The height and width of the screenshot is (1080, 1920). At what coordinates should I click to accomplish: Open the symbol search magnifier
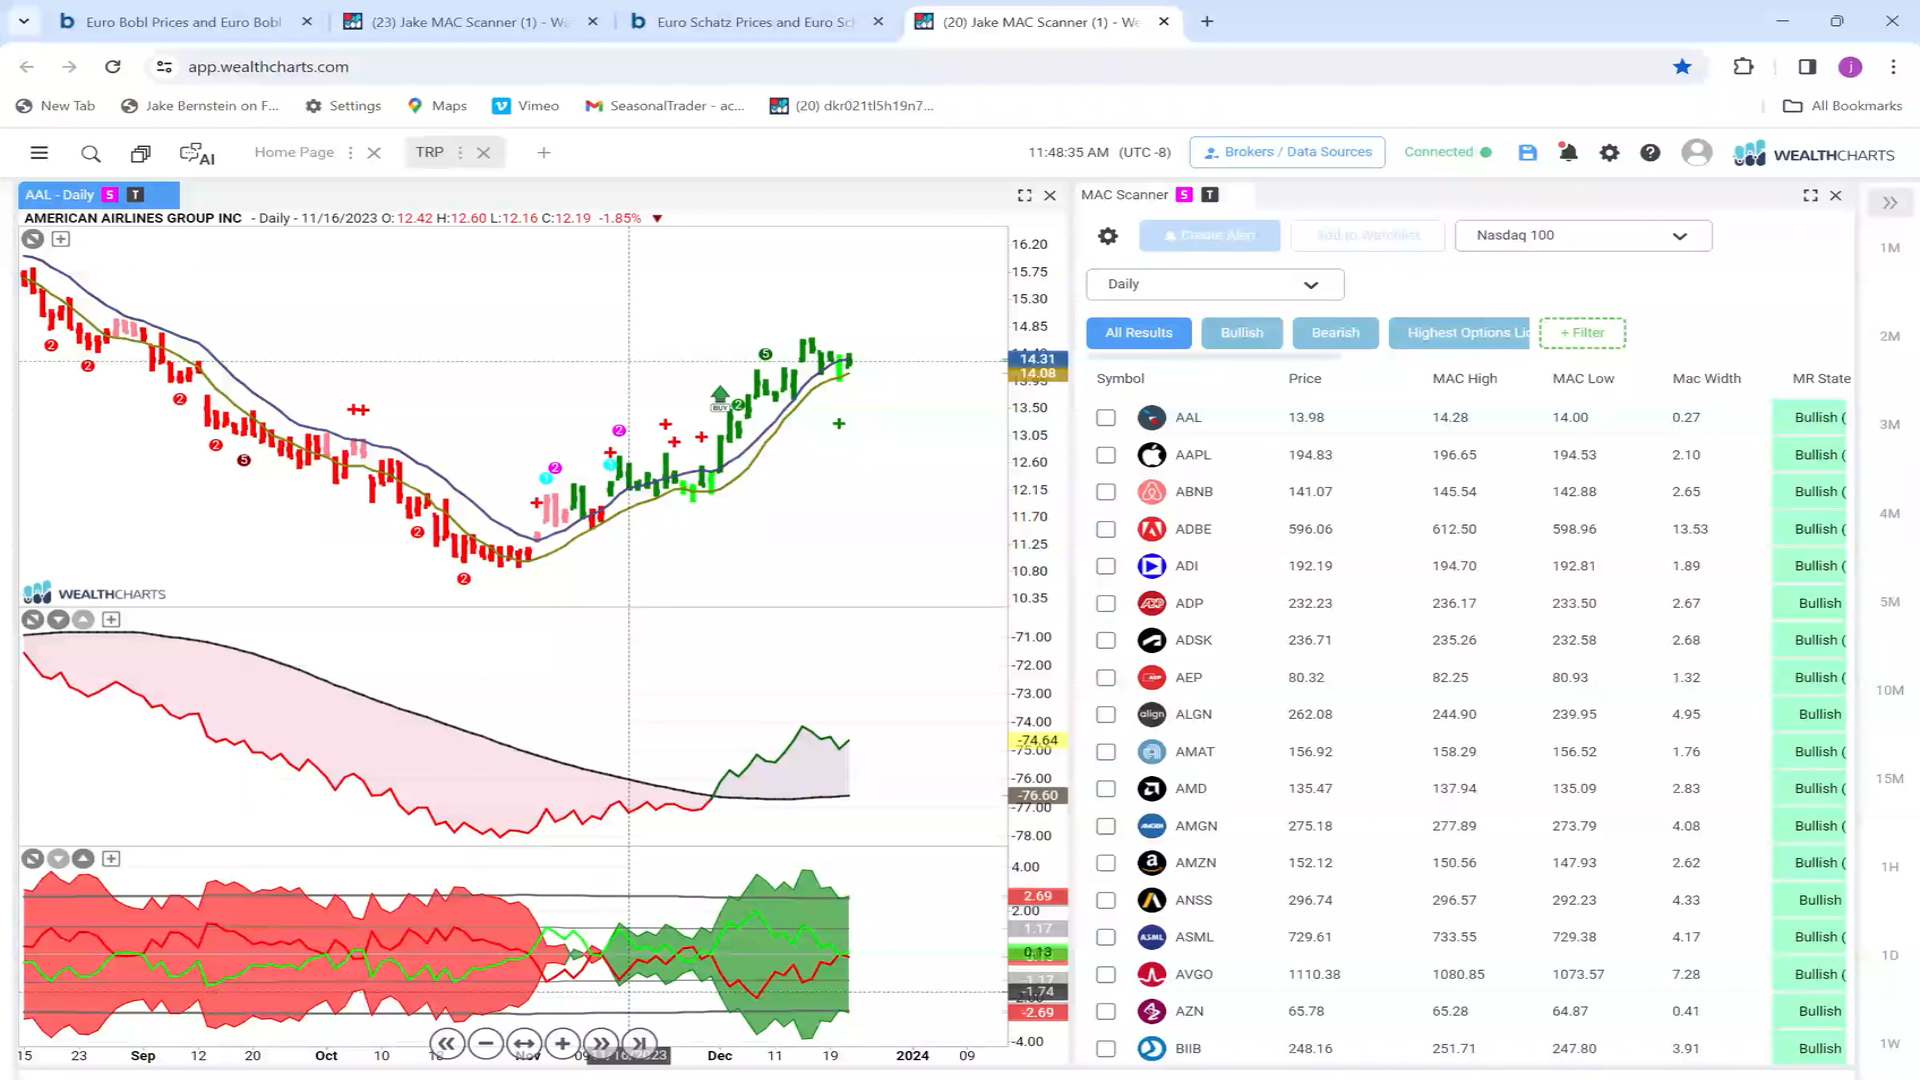click(x=91, y=153)
